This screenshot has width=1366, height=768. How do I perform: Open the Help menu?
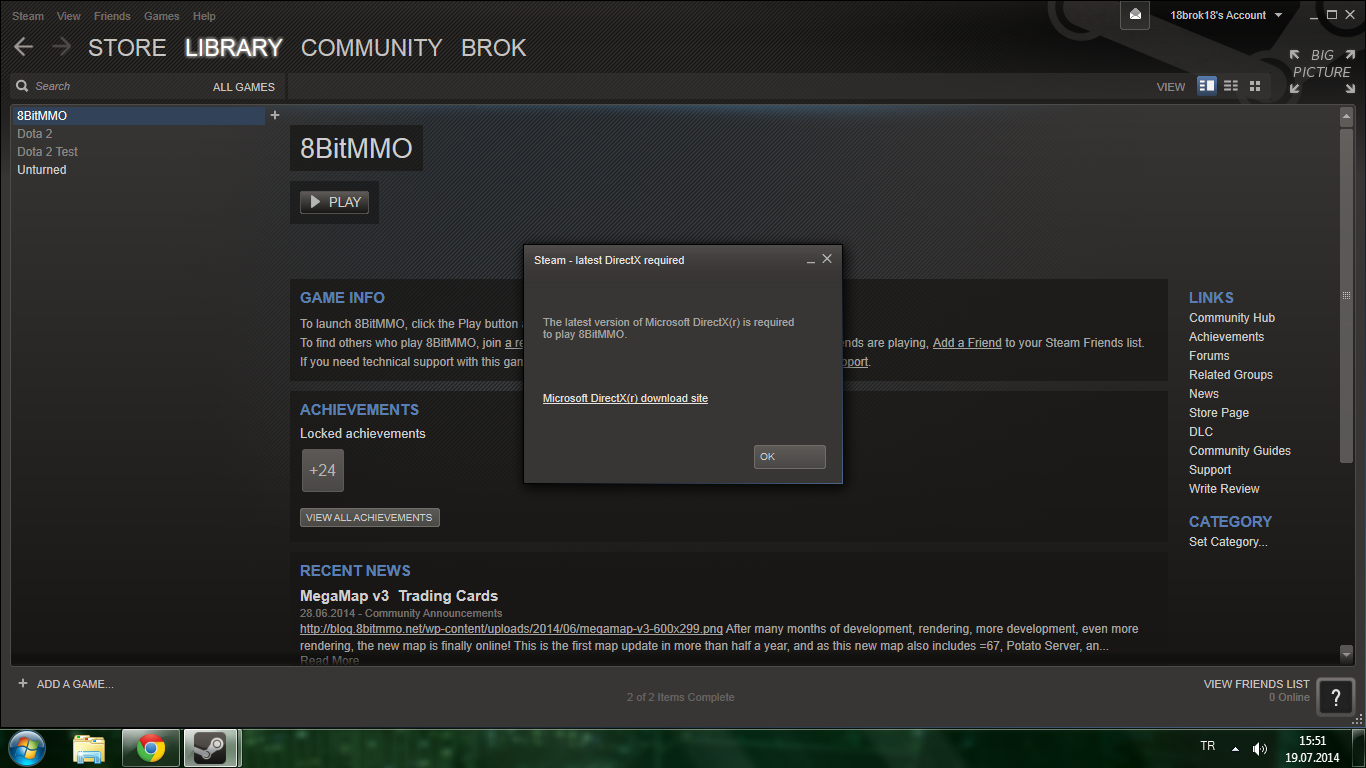204,16
